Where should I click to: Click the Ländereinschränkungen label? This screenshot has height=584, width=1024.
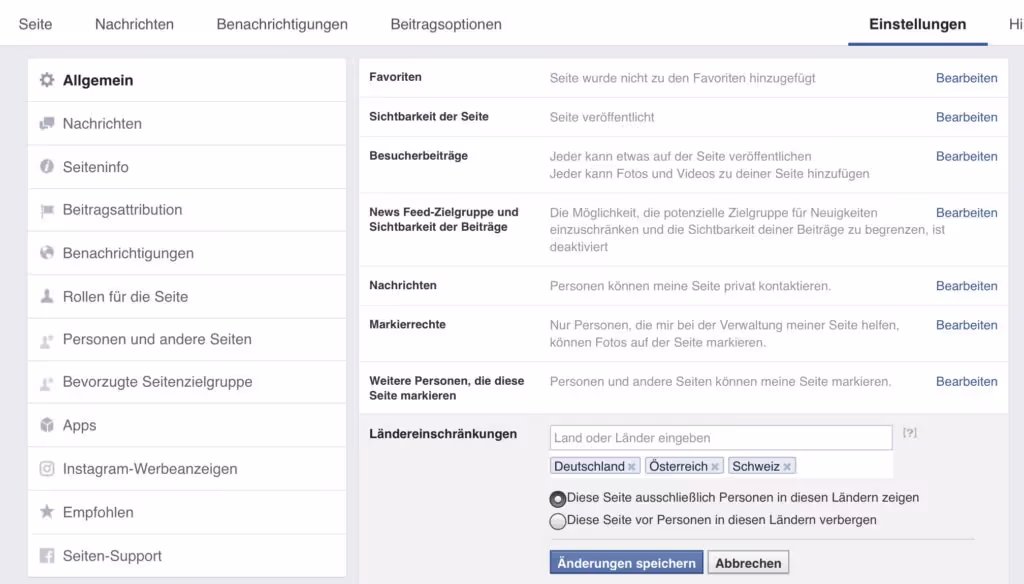click(443, 434)
